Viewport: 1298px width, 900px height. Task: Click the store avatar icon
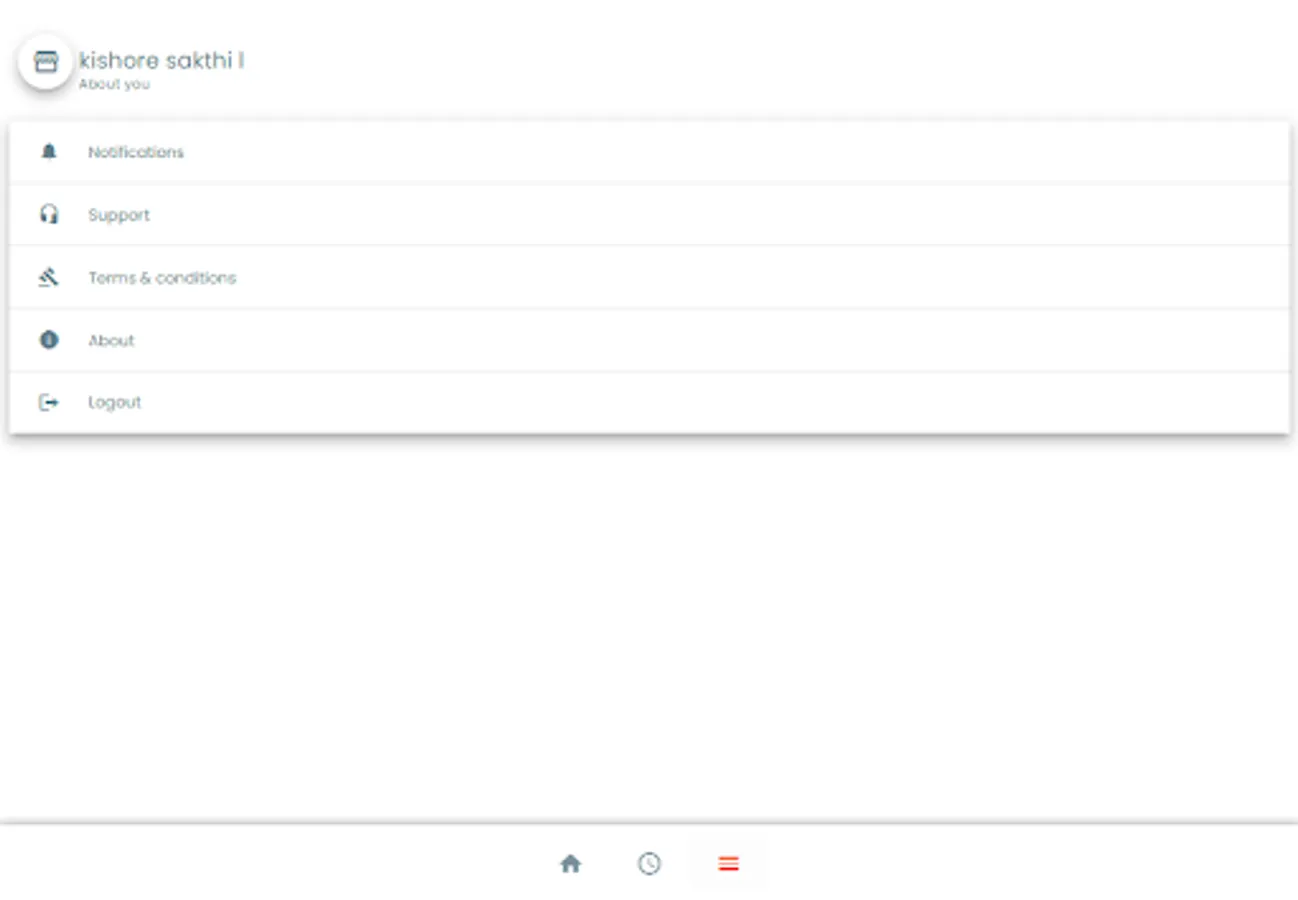coord(46,62)
